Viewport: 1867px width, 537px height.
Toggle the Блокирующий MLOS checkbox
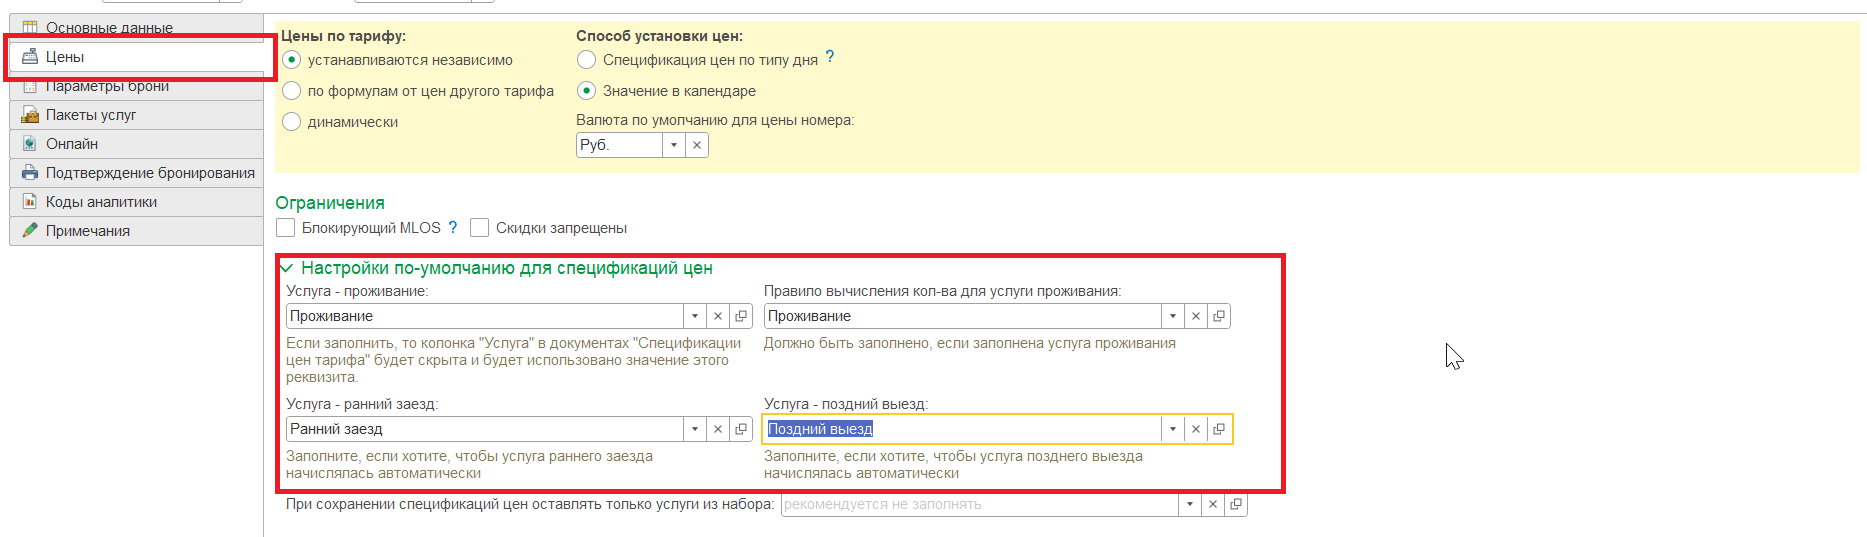pyautogui.click(x=286, y=228)
